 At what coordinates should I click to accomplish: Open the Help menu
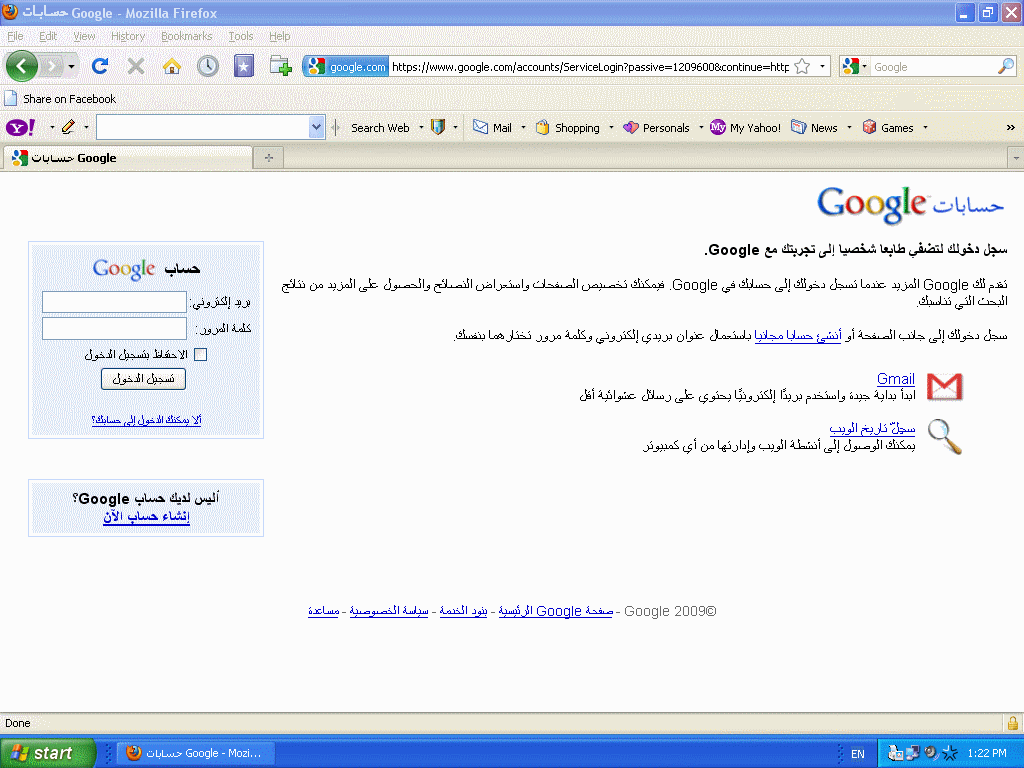(x=280, y=36)
